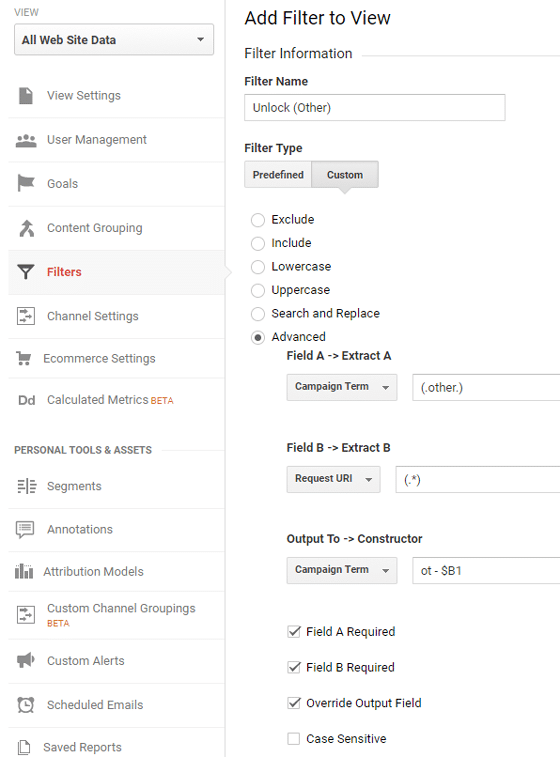Open the Scheduled Emails clock icon
560x757 pixels.
pos(26,705)
